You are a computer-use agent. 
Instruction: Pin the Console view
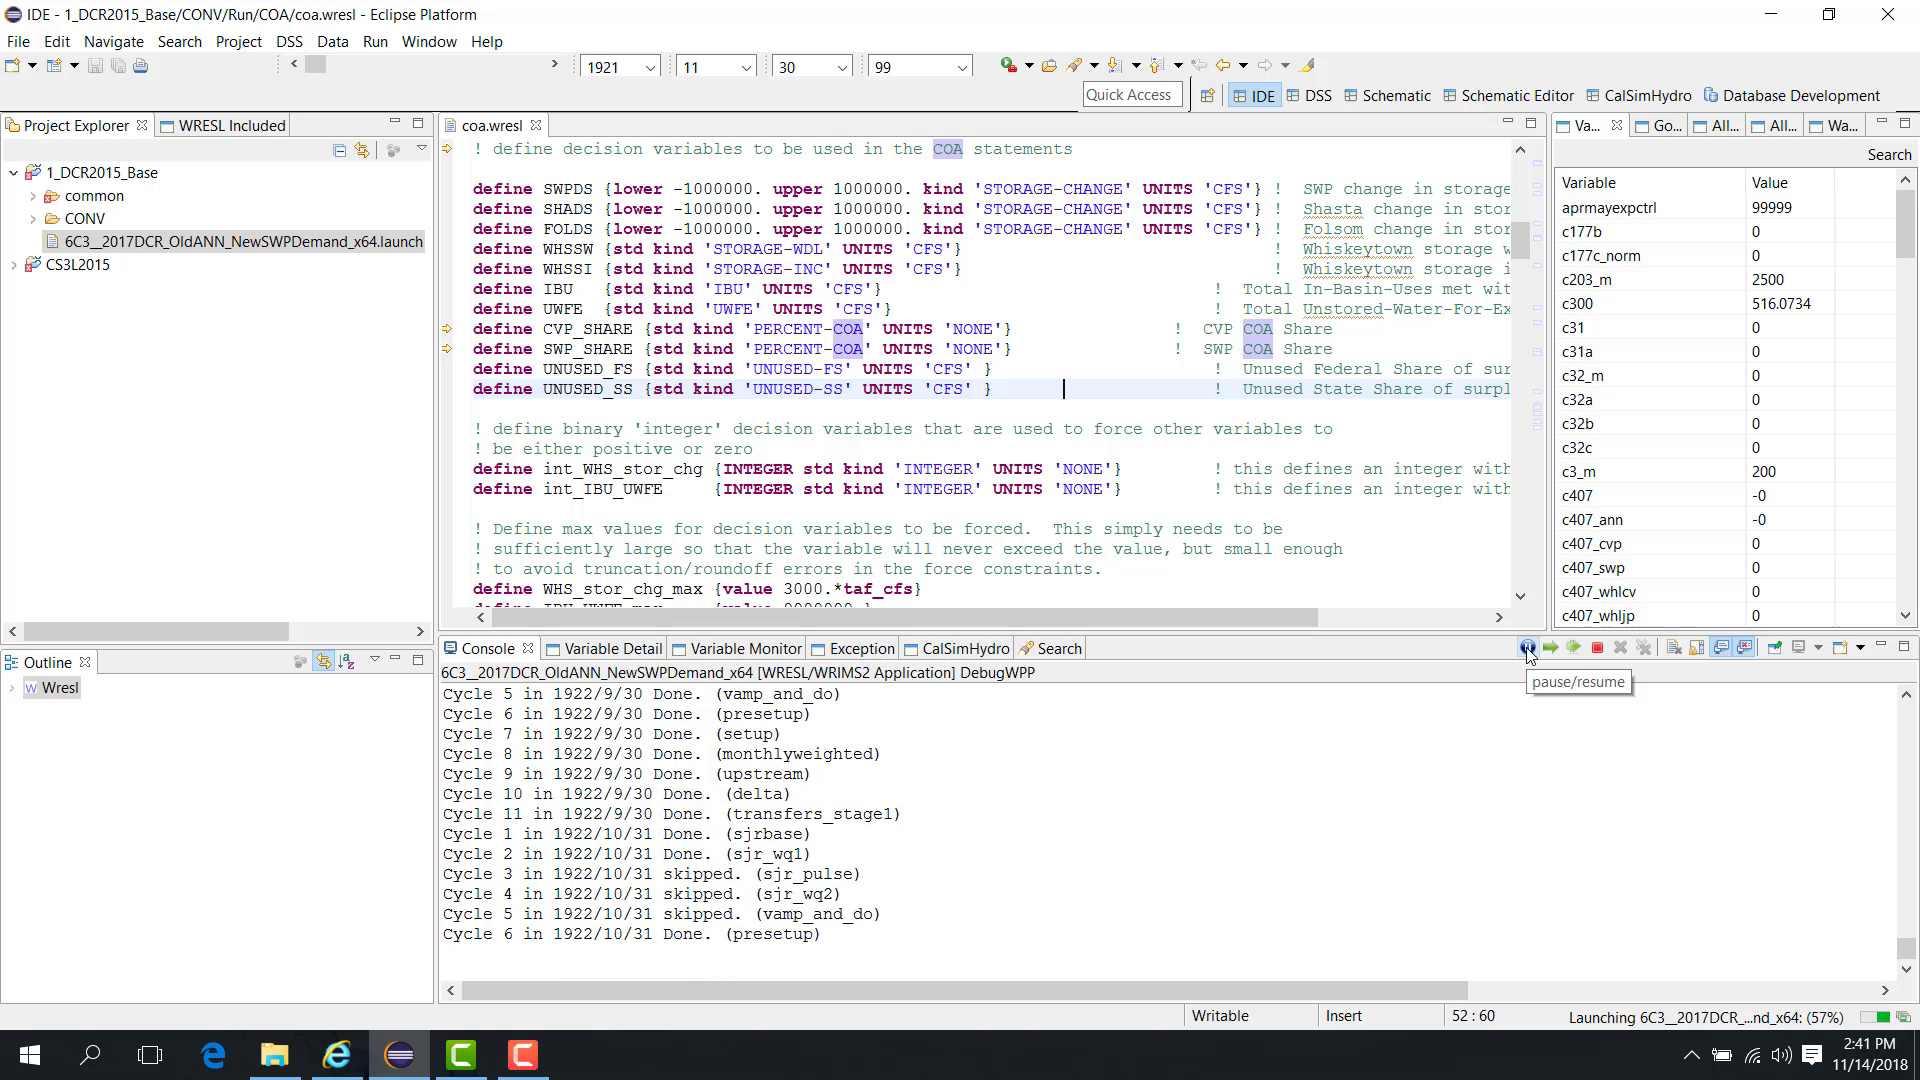1774,648
